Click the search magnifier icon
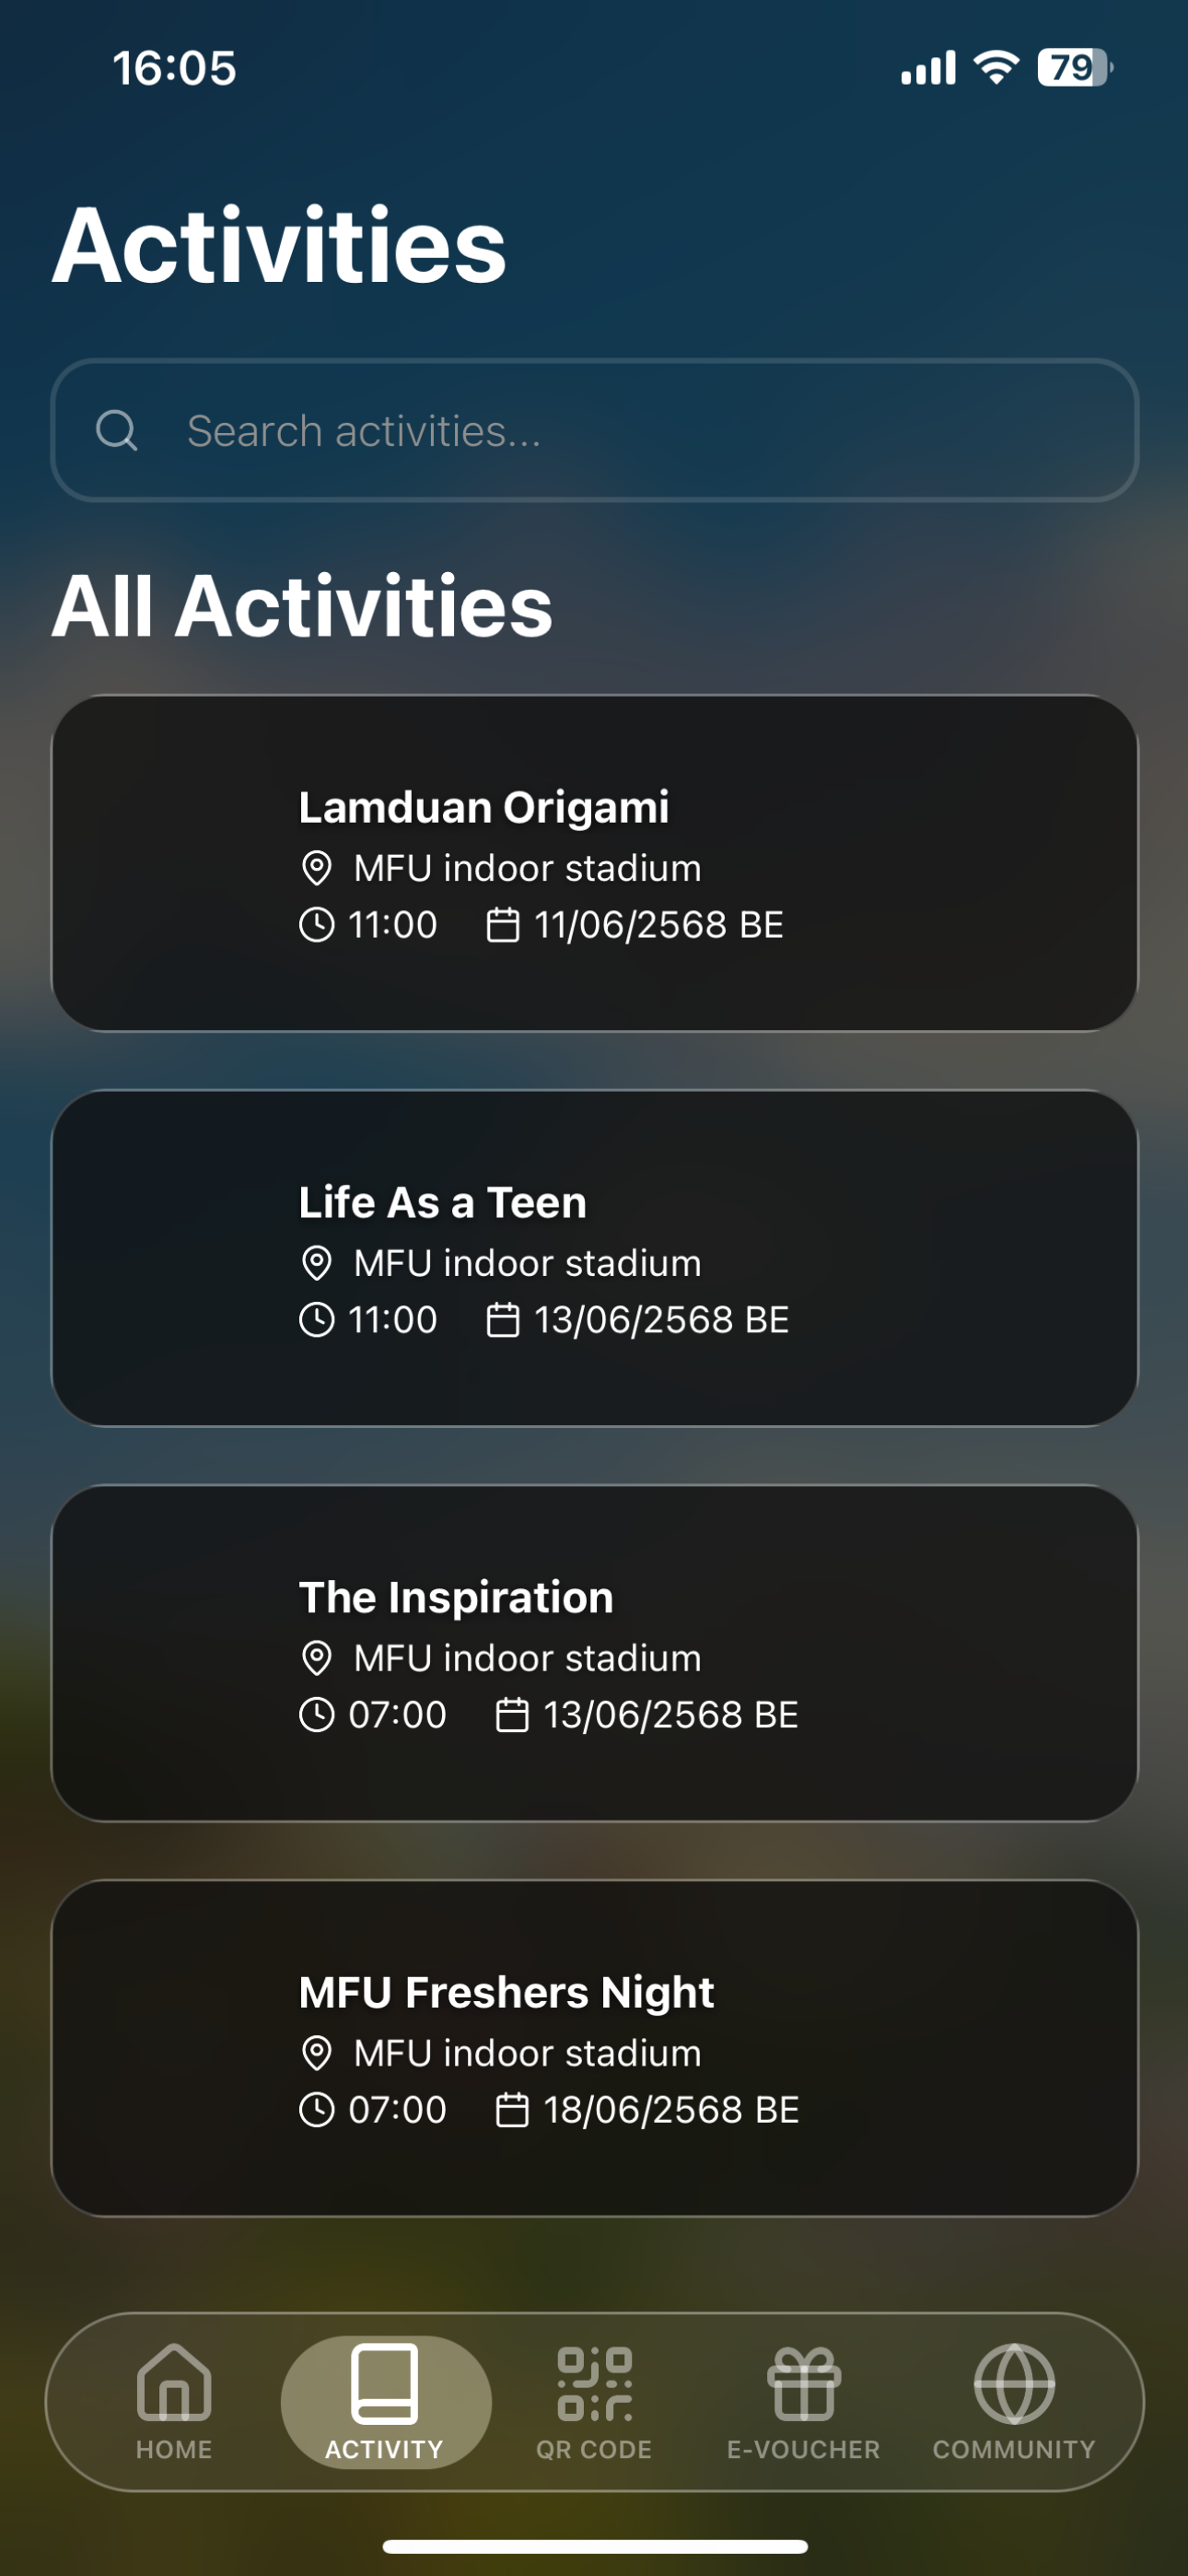 tap(116, 431)
